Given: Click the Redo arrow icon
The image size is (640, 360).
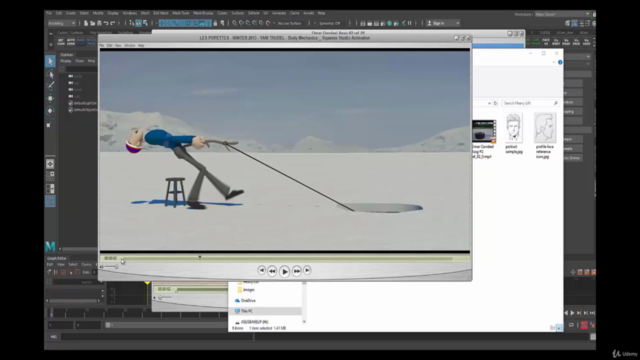Looking at the screenshot, I should coord(113,23).
